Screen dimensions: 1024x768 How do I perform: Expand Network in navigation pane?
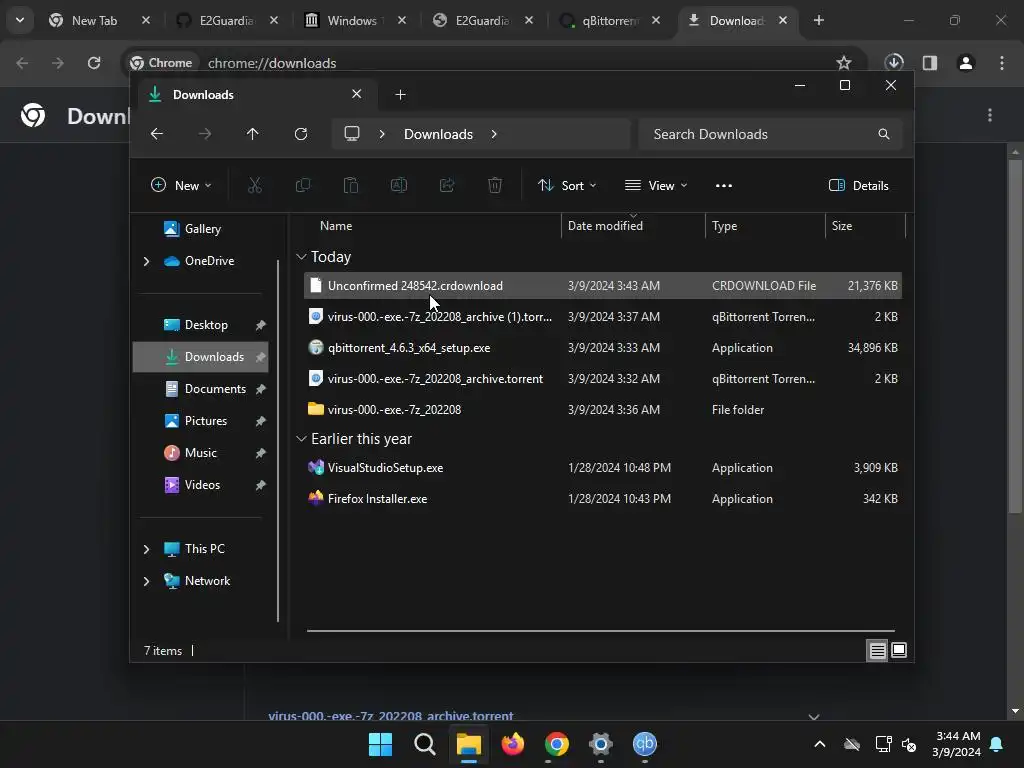[146, 581]
